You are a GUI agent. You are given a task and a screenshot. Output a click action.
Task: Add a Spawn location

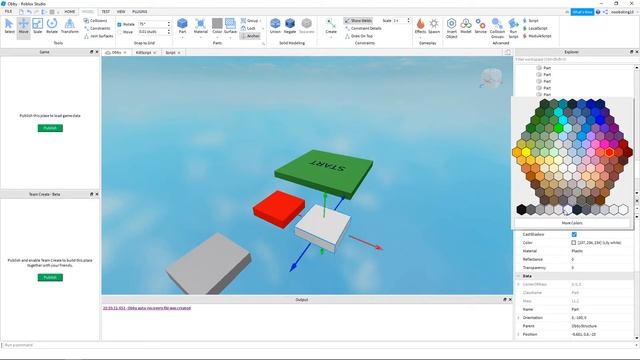(x=434, y=26)
